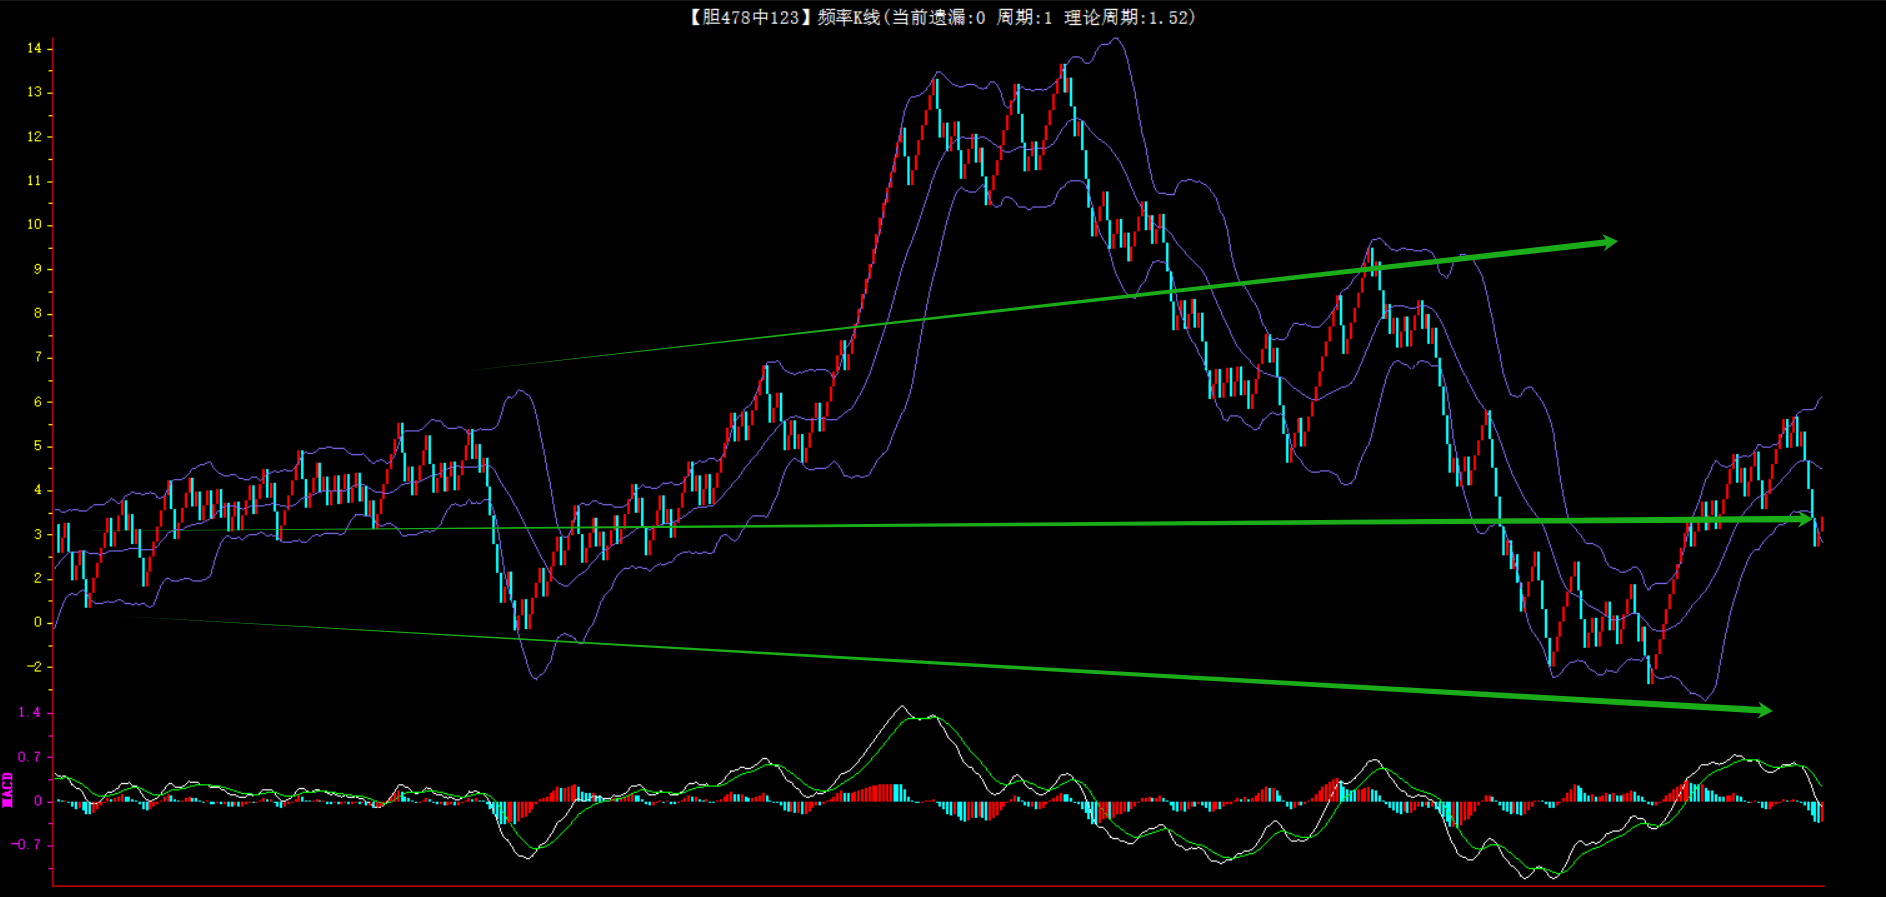Select value -2 on the price axis
1886x897 pixels.
point(35,667)
